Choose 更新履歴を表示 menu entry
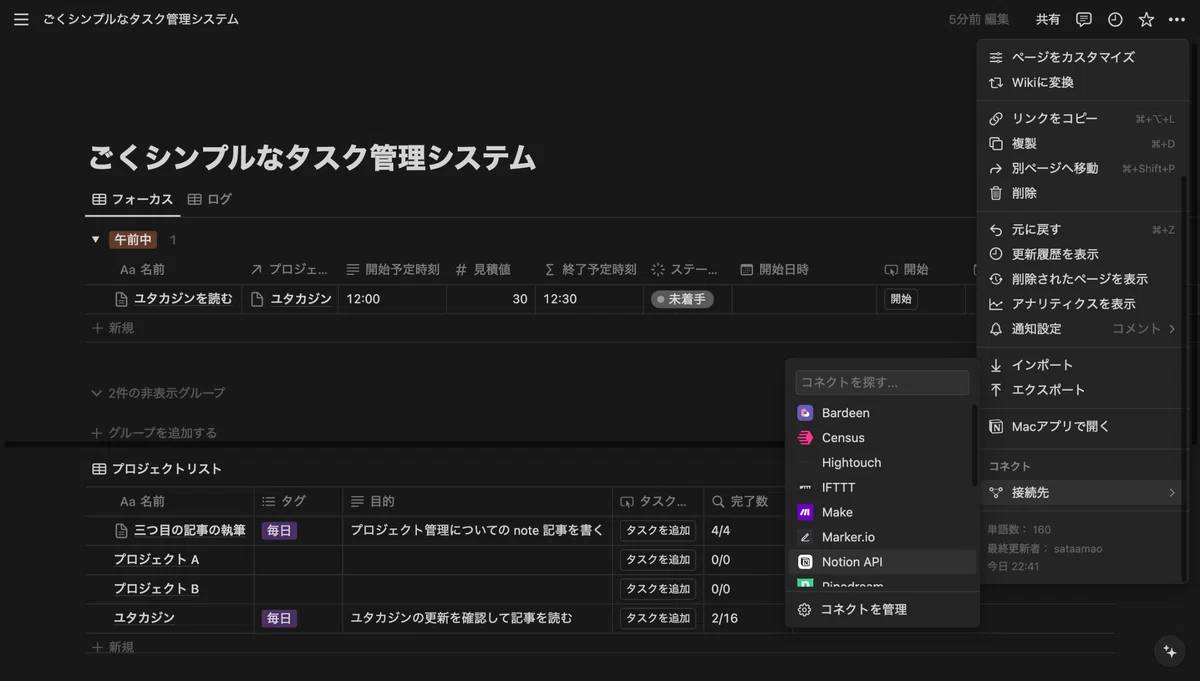The image size is (1200, 681). click(1082, 254)
